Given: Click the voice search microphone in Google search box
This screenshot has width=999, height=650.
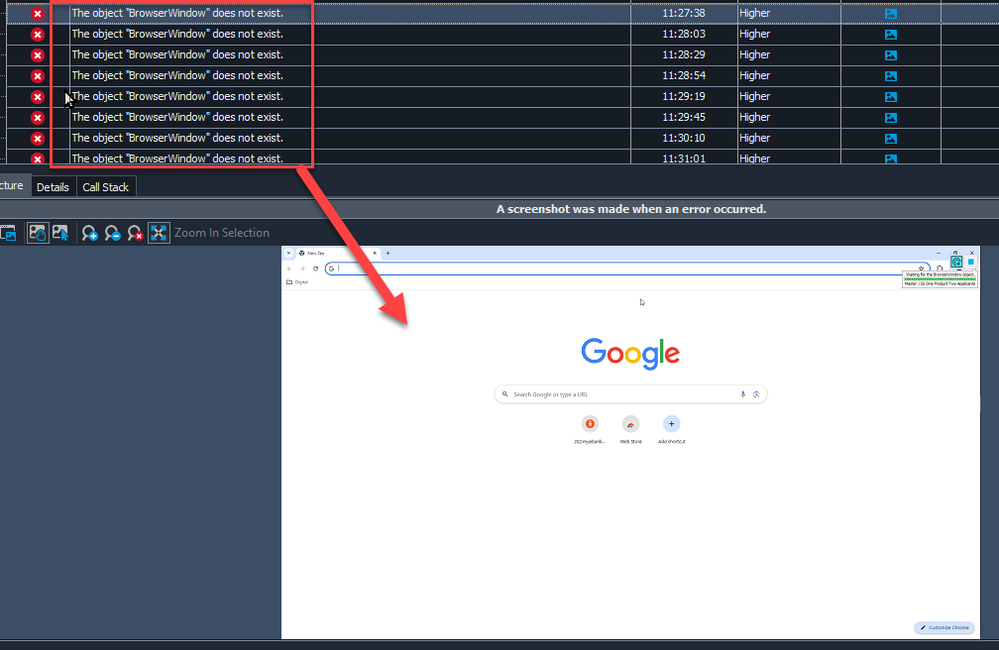Looking at the screenshot, I should pos(743,394).
